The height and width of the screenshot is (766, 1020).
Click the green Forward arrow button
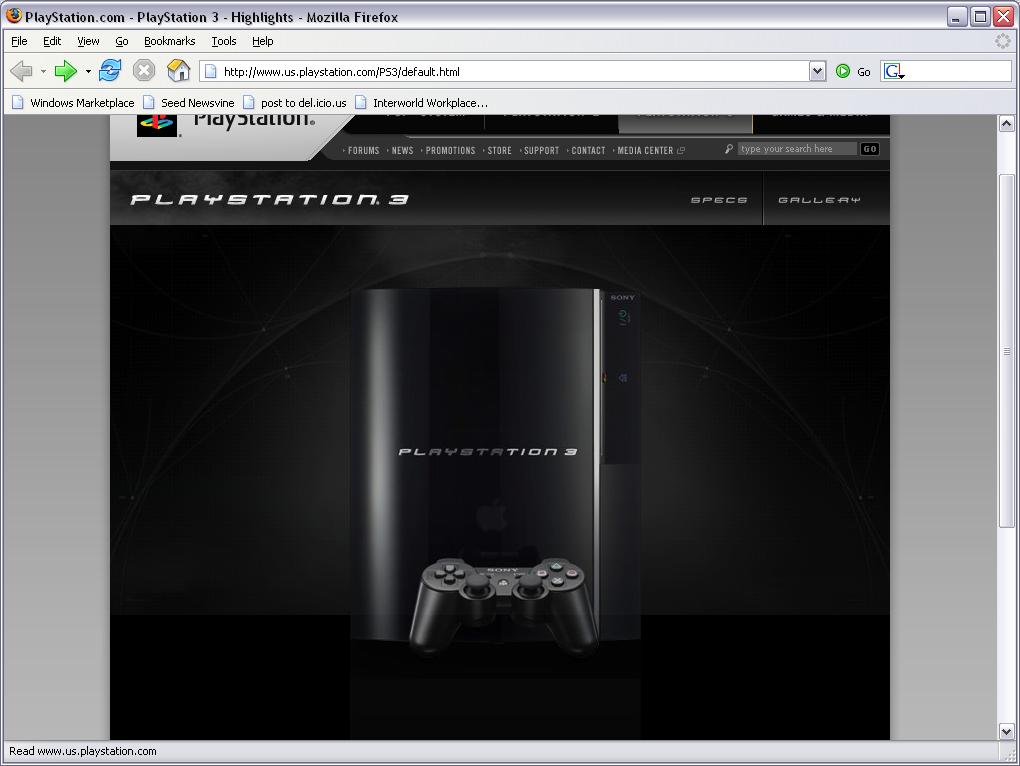click(x=66, y=71)
